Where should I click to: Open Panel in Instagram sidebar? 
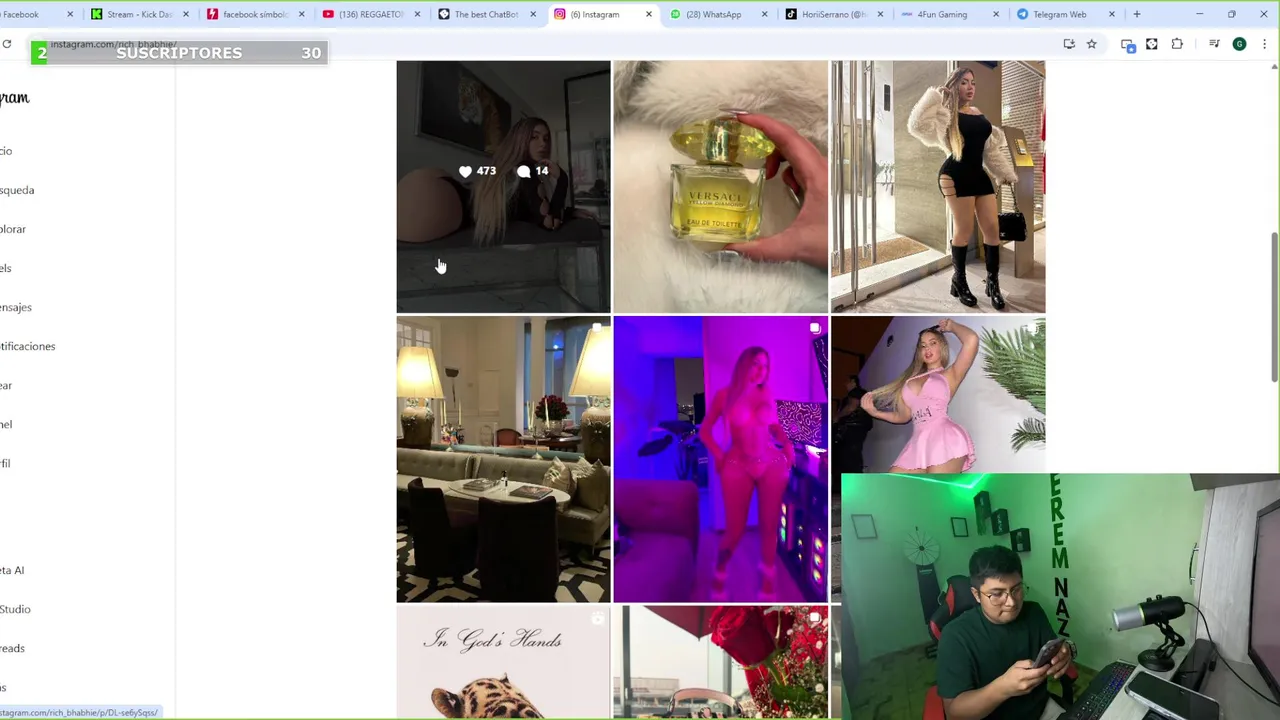(6, 424)
